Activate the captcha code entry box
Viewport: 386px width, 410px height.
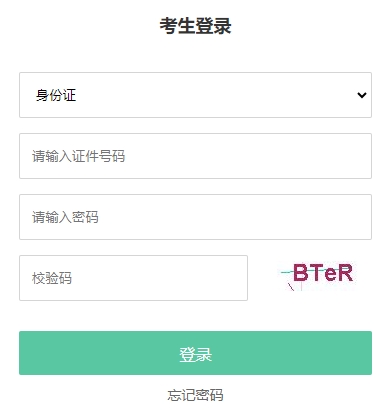[133, 278]
